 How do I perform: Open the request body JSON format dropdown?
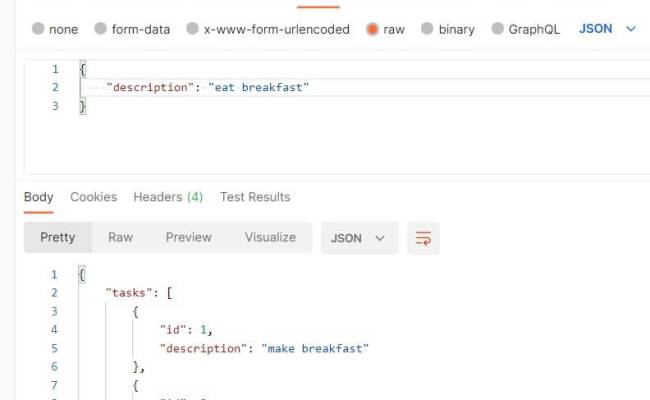(607, 29)
